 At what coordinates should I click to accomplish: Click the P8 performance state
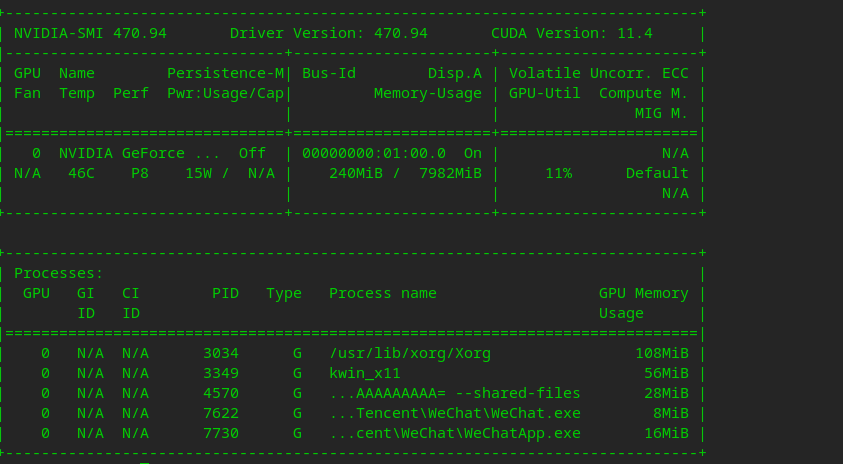(140, 174)
